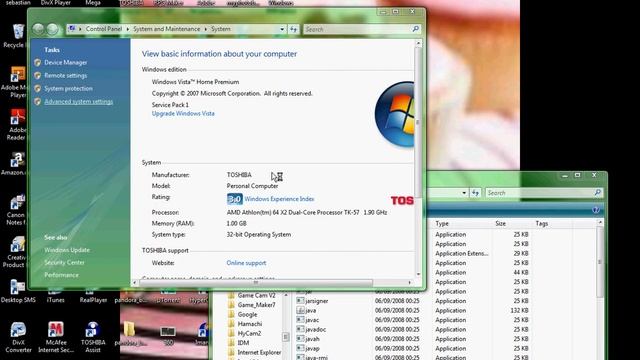Click Upgrade Windows Vista link

183,113
